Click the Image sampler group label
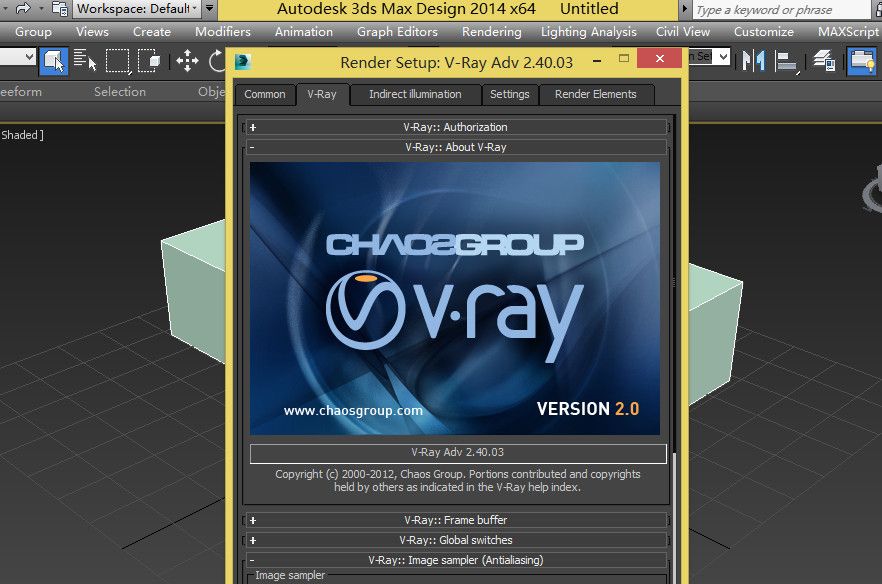This screenshot has width=882, height=584. tap(290, 576)
